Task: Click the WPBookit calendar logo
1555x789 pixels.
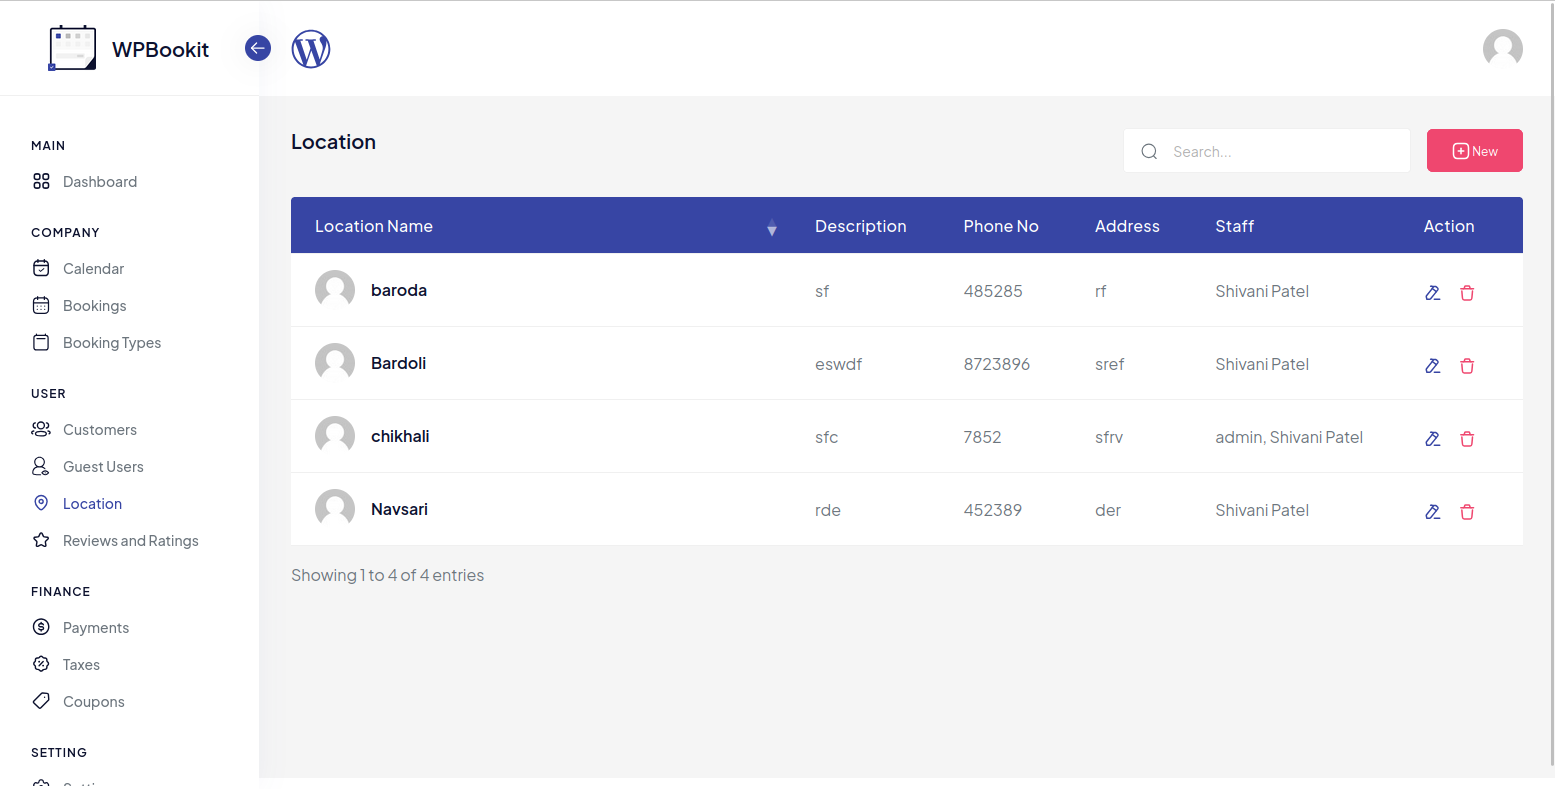Action: click(73, 49)
